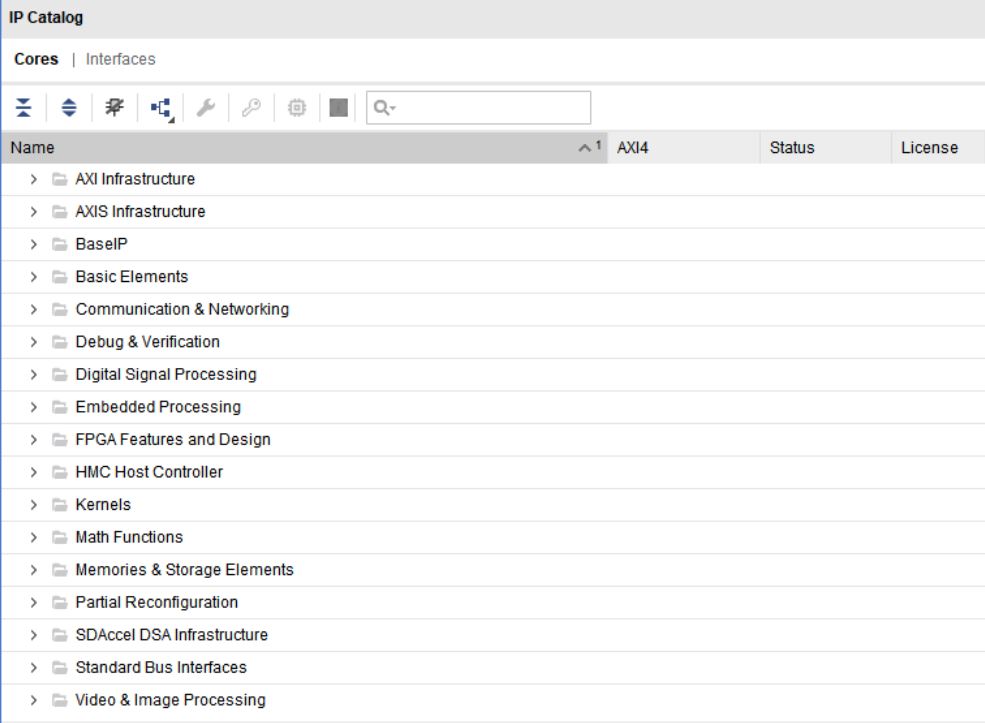Screen dimensions: 985x723
Task: Click the Expand All toolbar icon
Action: [69, 107]
